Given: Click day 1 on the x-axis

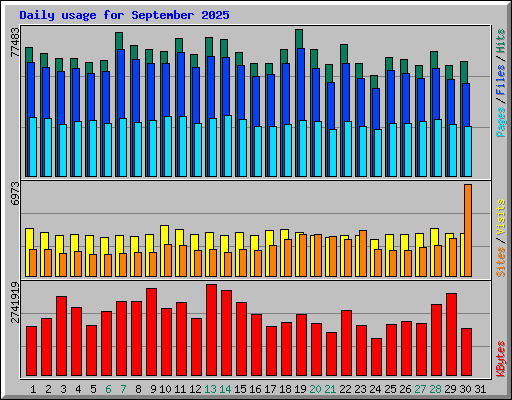Looking at the screenshot, I should (33, 389).
